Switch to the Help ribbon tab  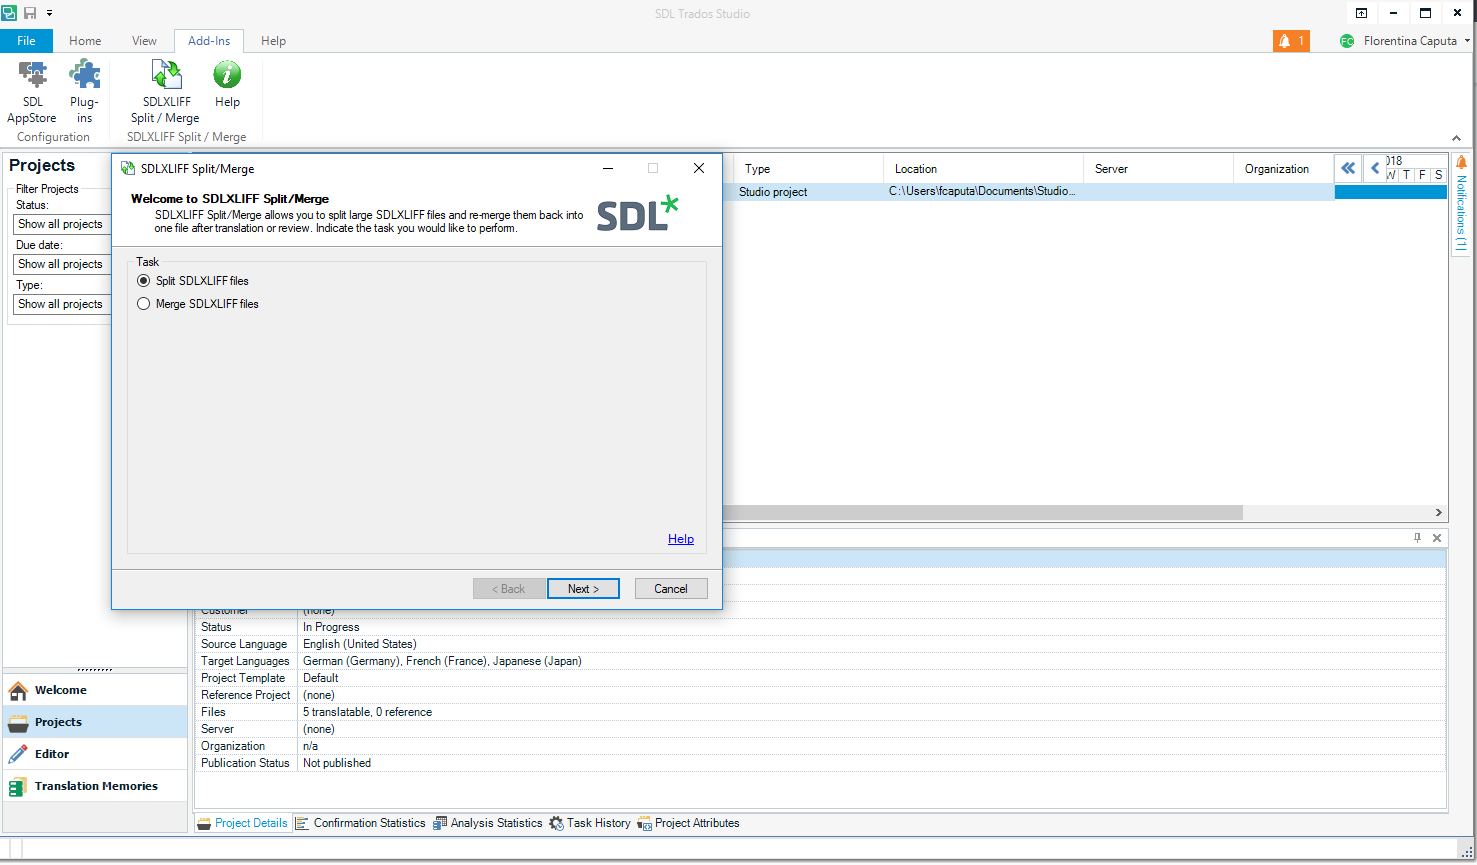pos(273,41)
